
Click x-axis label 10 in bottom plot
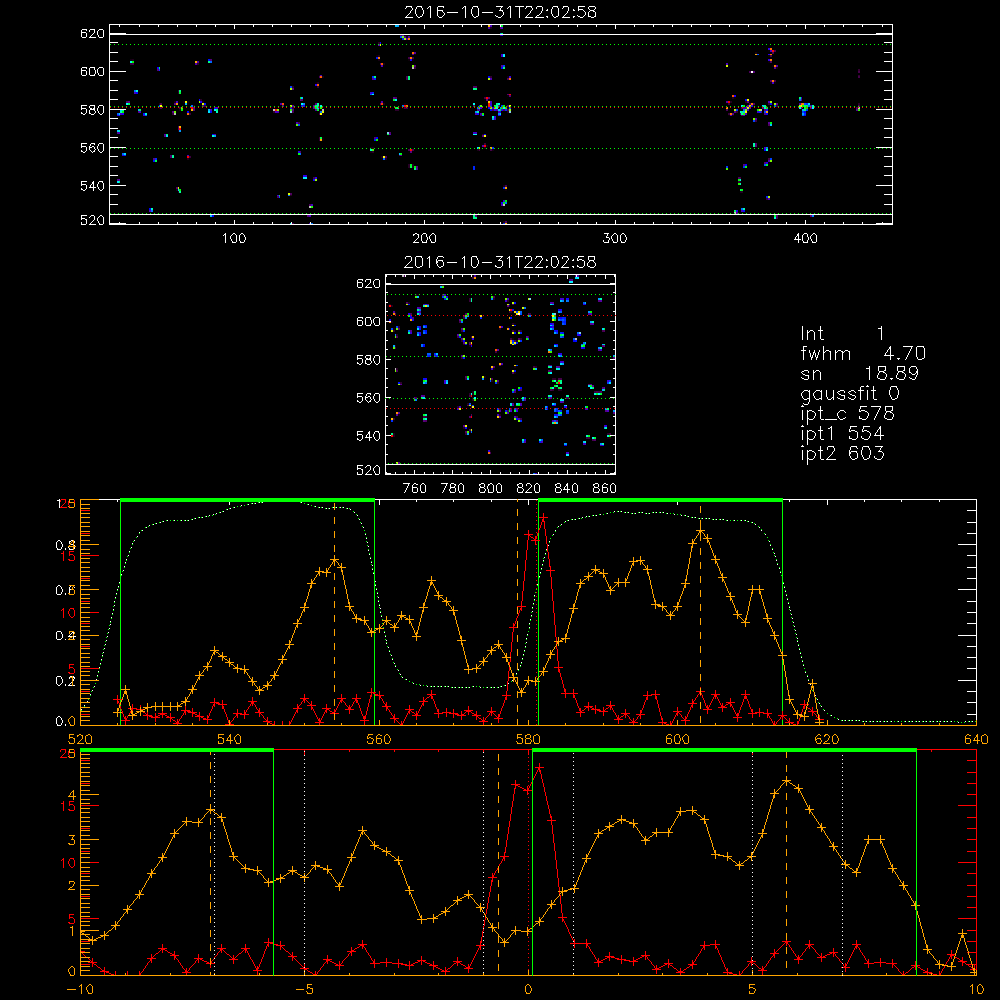pos(976,989)
